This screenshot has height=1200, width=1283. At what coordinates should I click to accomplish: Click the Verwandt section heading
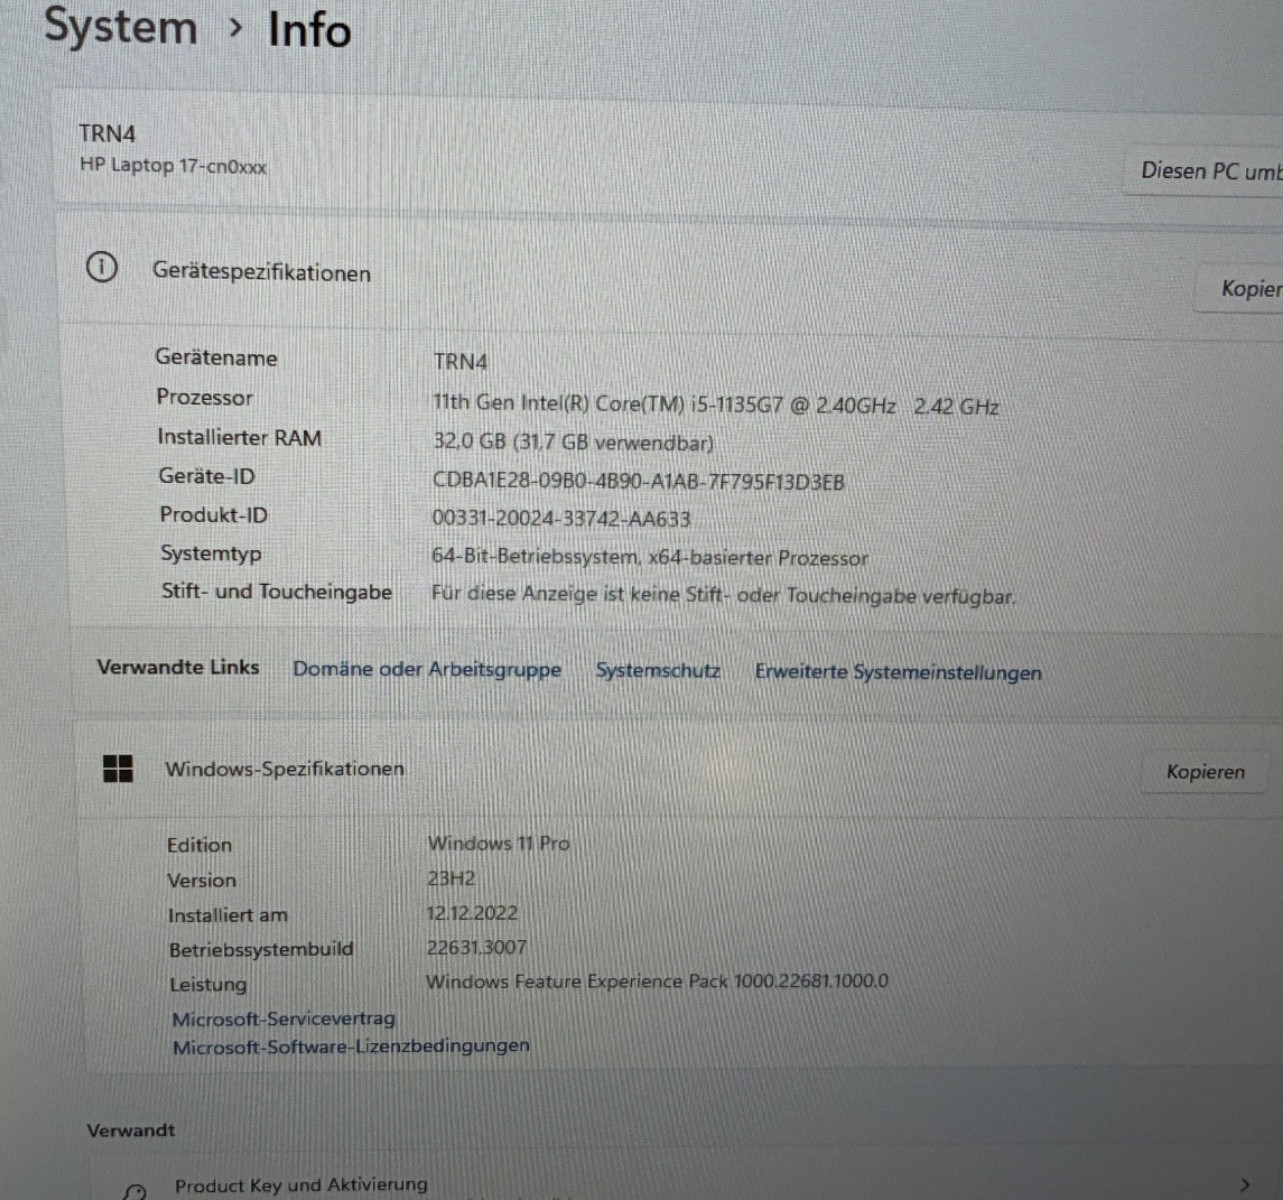click(x=131, y=1130)
